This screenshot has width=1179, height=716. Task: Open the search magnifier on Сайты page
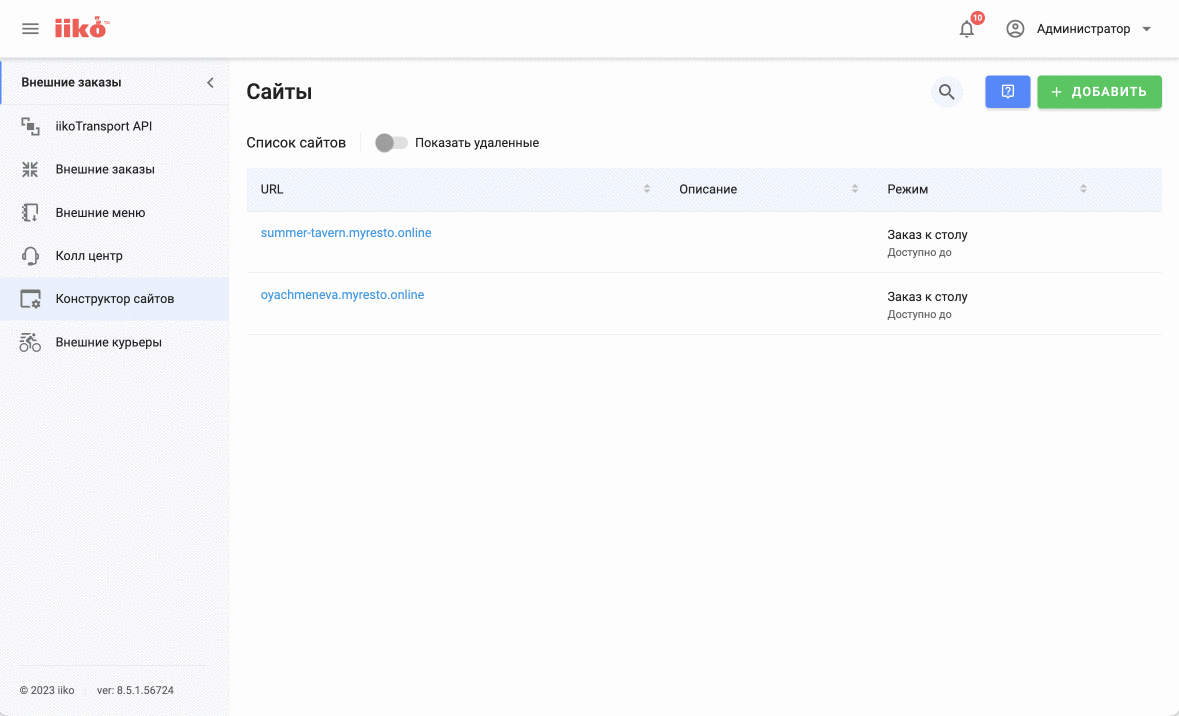click(946, 92)
